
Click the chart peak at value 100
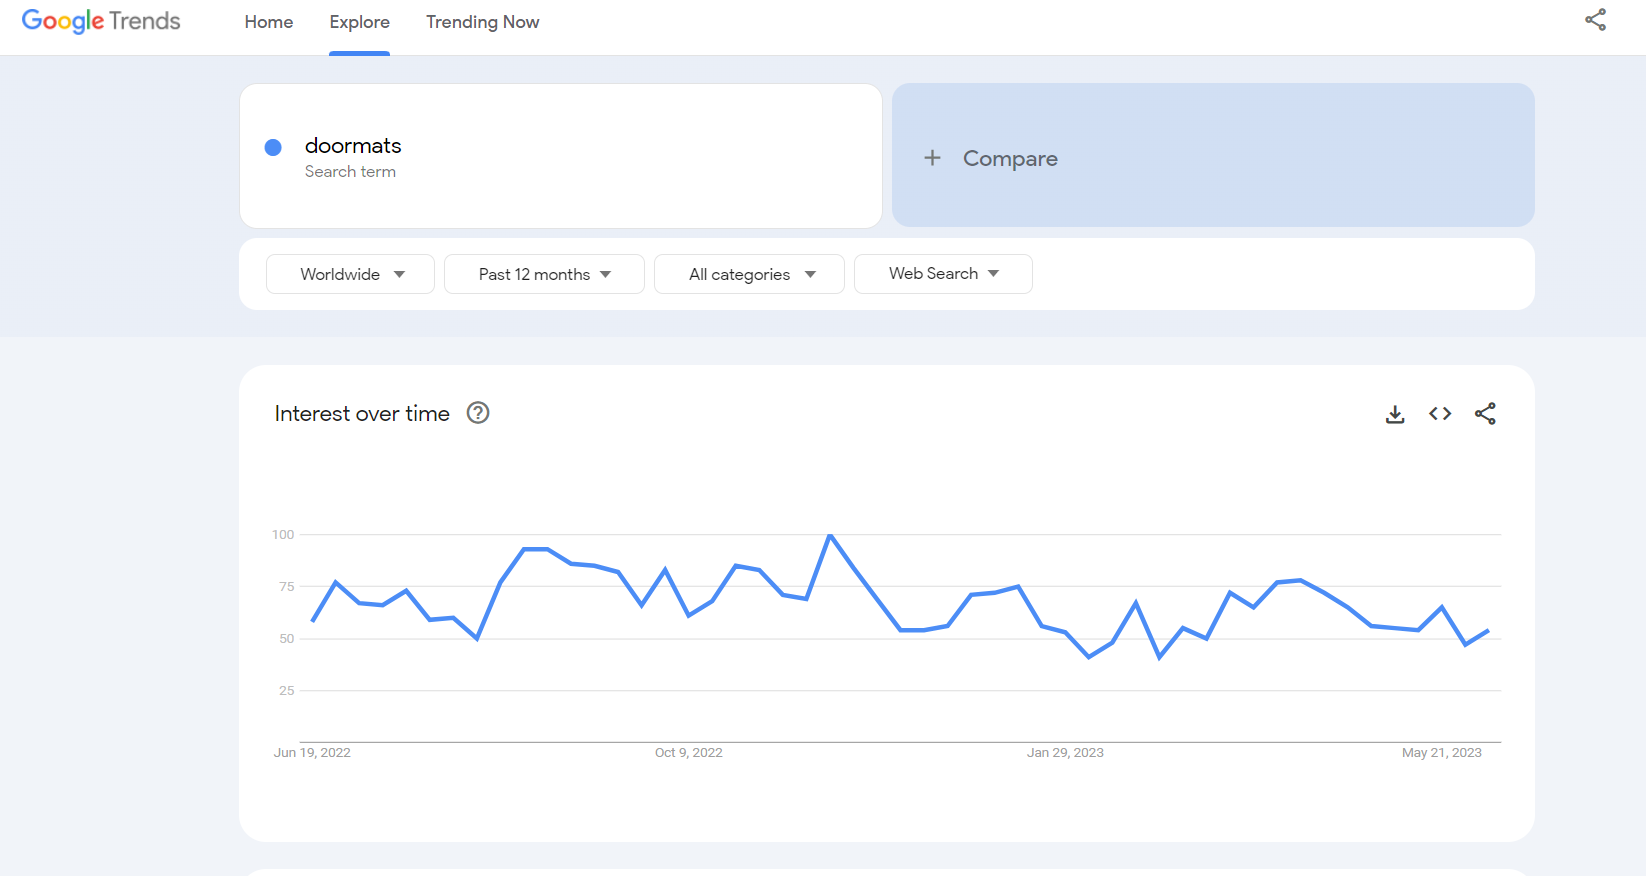pos(830,536)
